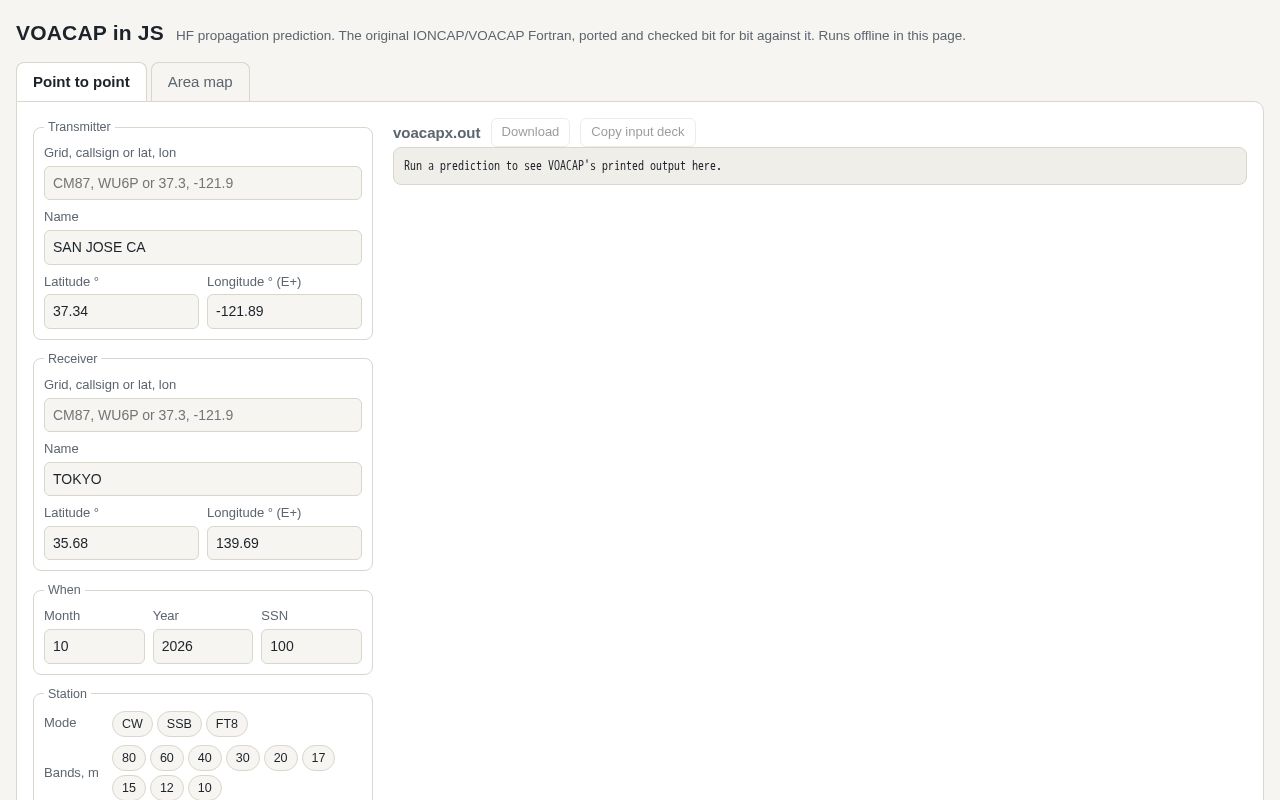
Task: Edit the Receiver name TOKYO
Action: point(203,479)
